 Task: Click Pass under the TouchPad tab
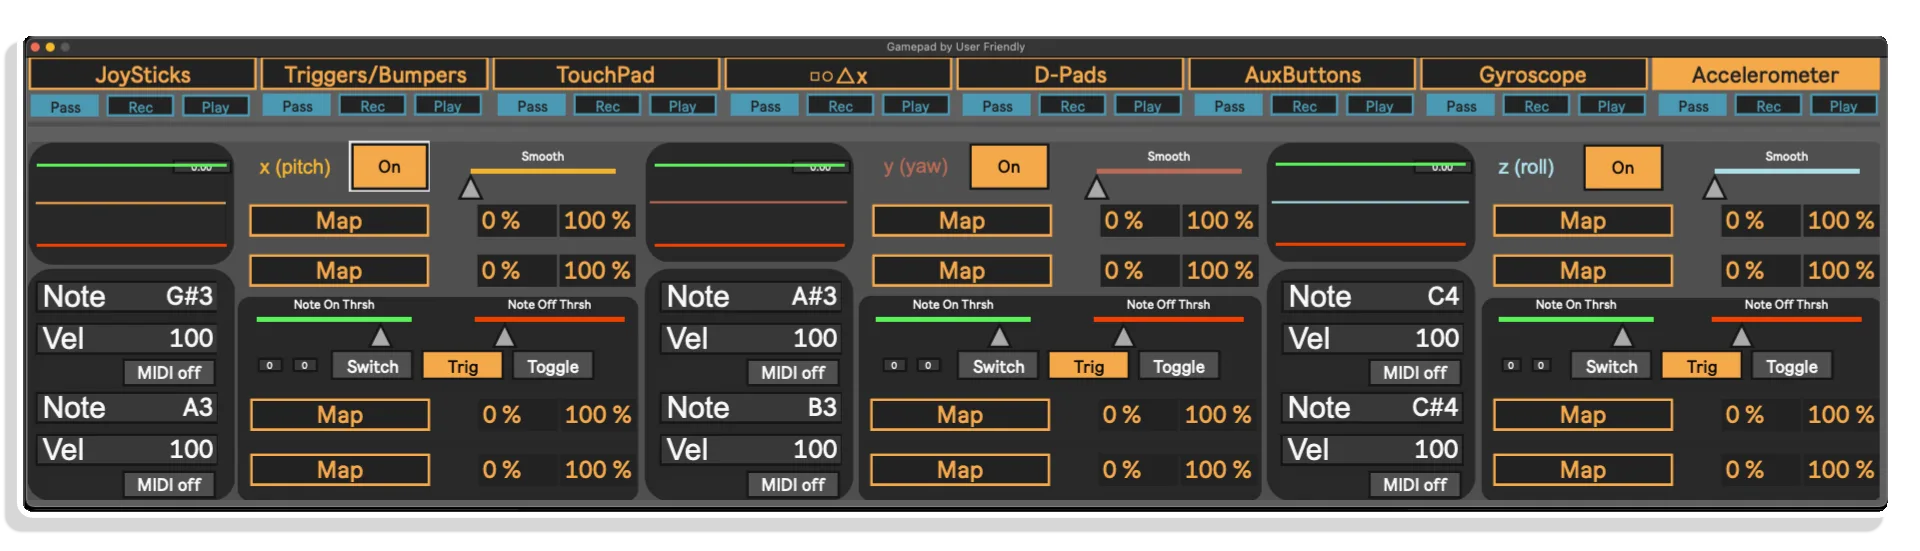pos(532,106)
